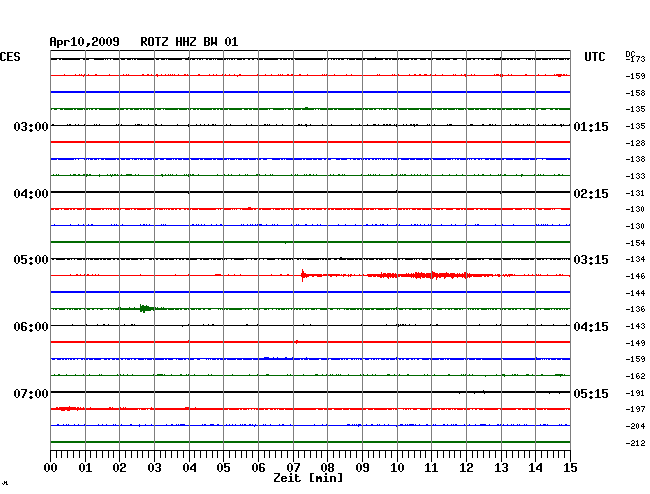
Task: Select minute 11 on the time axis
Action: (x=431, y=467)
